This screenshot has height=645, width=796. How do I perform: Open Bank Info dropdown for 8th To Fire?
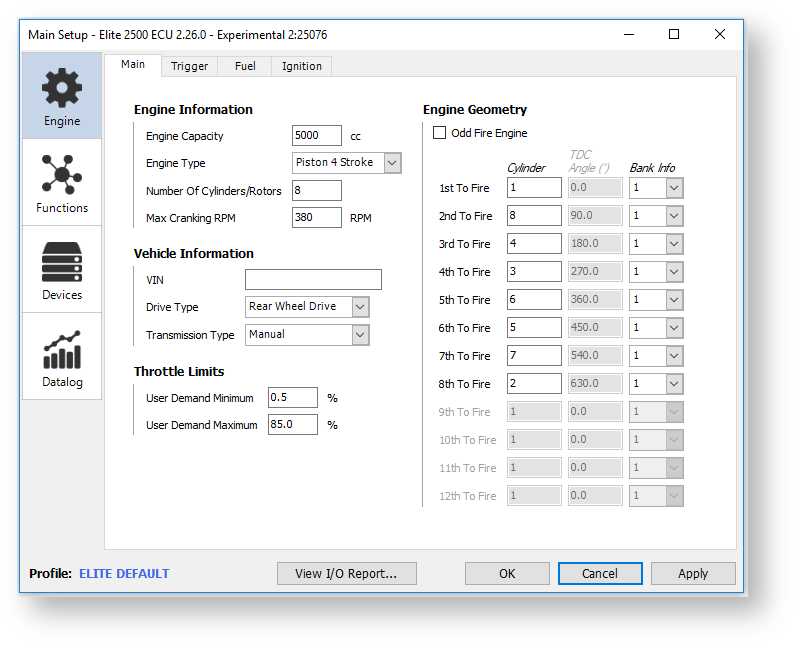(x=656, y=384)
